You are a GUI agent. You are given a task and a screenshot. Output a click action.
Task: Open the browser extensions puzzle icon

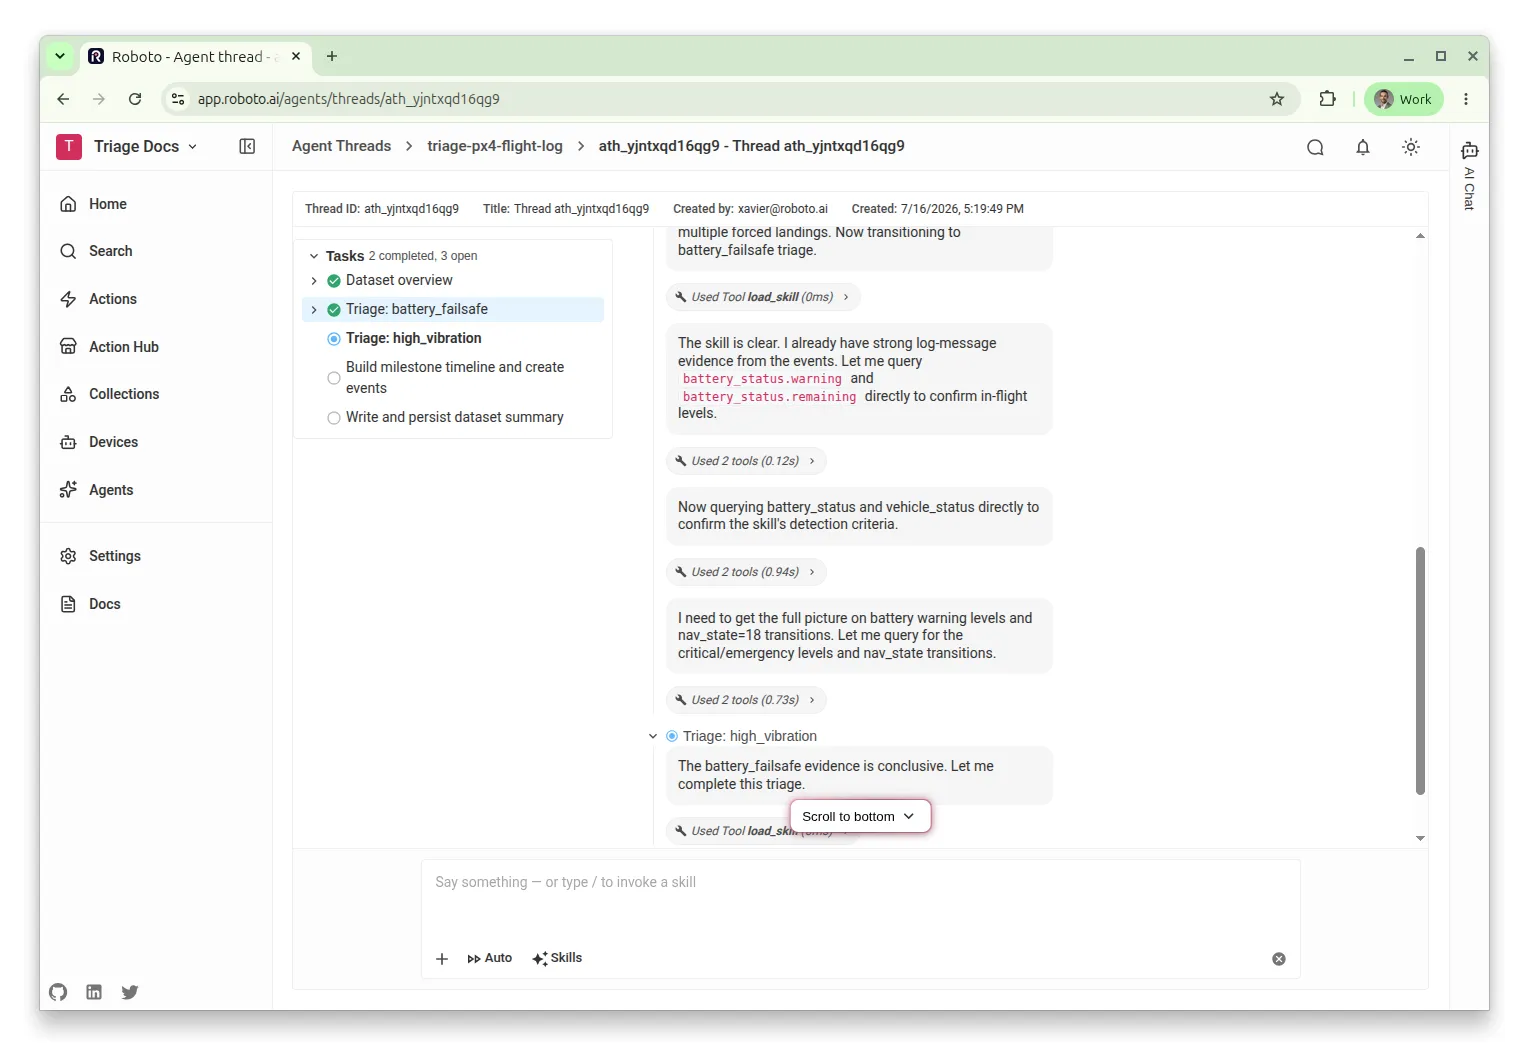point(1327,99)
